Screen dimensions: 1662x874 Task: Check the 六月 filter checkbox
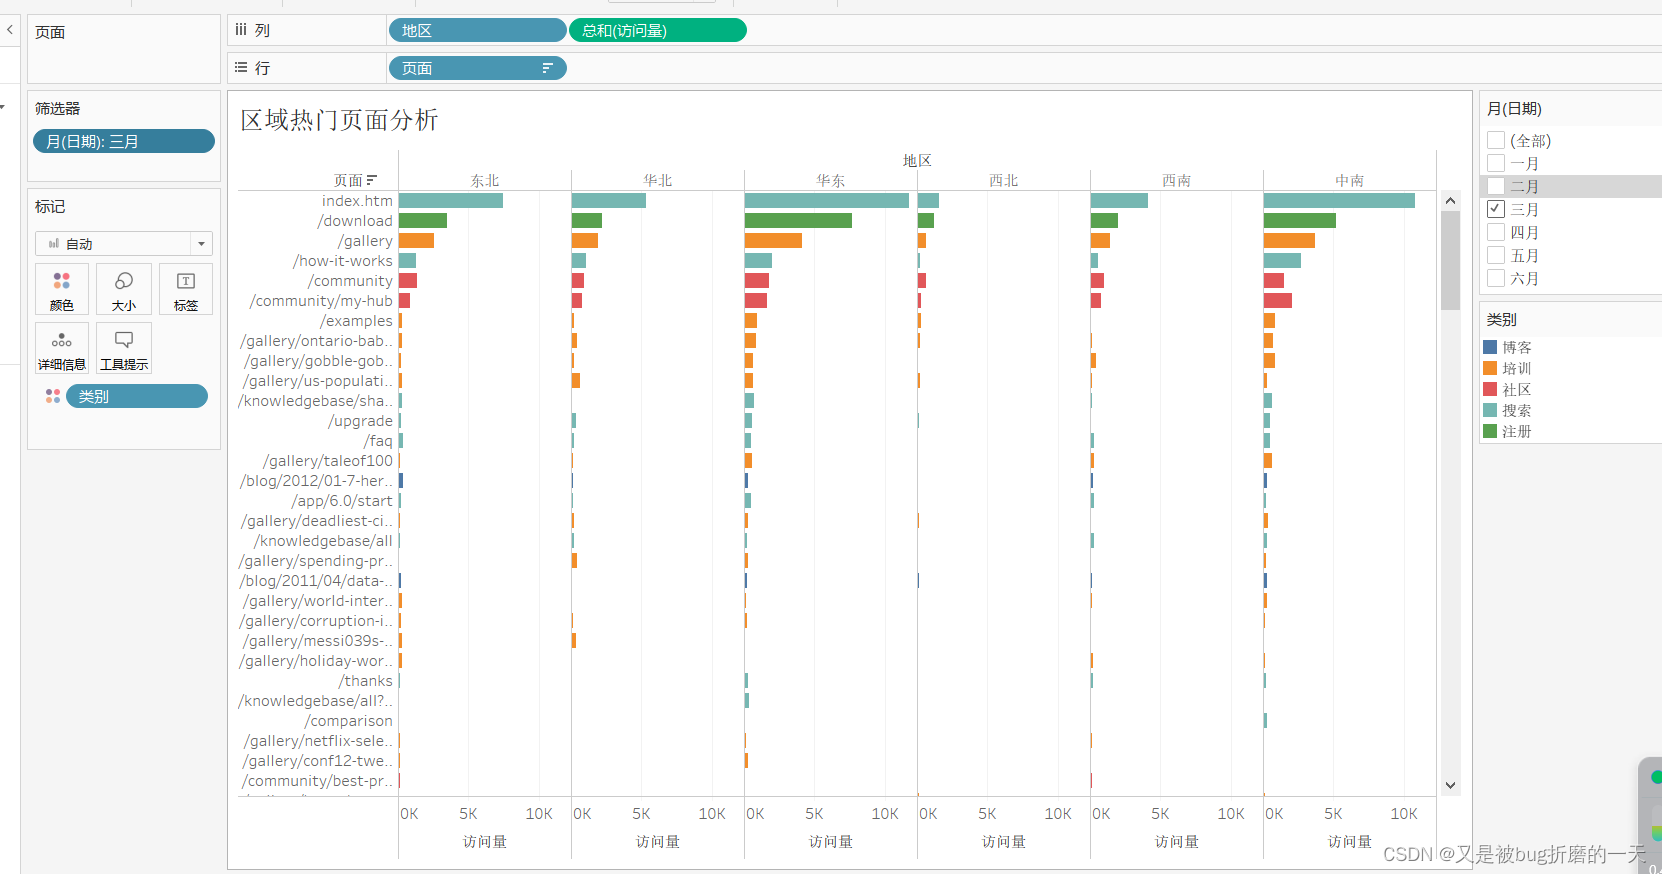pyautogui.click(x=1496, y=278)
